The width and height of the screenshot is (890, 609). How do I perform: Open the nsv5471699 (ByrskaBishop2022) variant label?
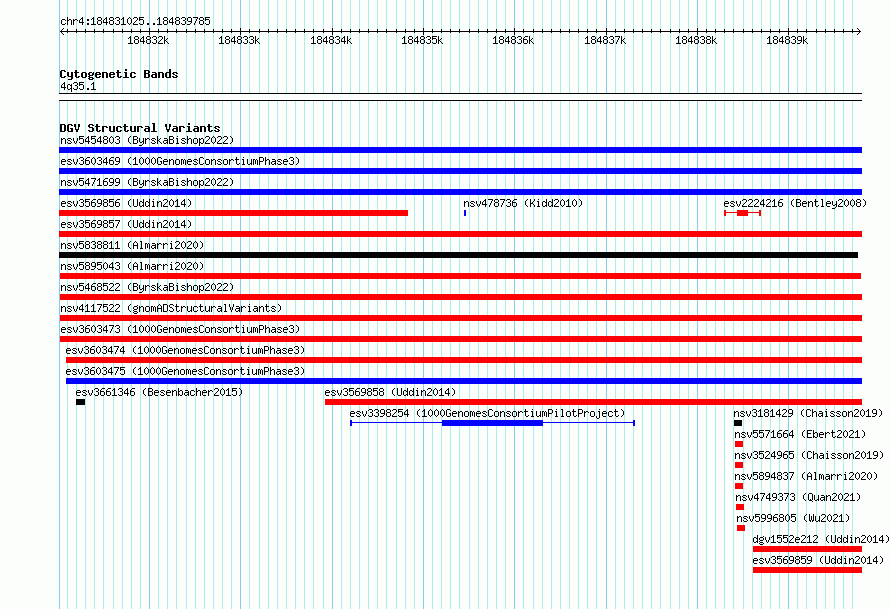(x=147, y=182)
